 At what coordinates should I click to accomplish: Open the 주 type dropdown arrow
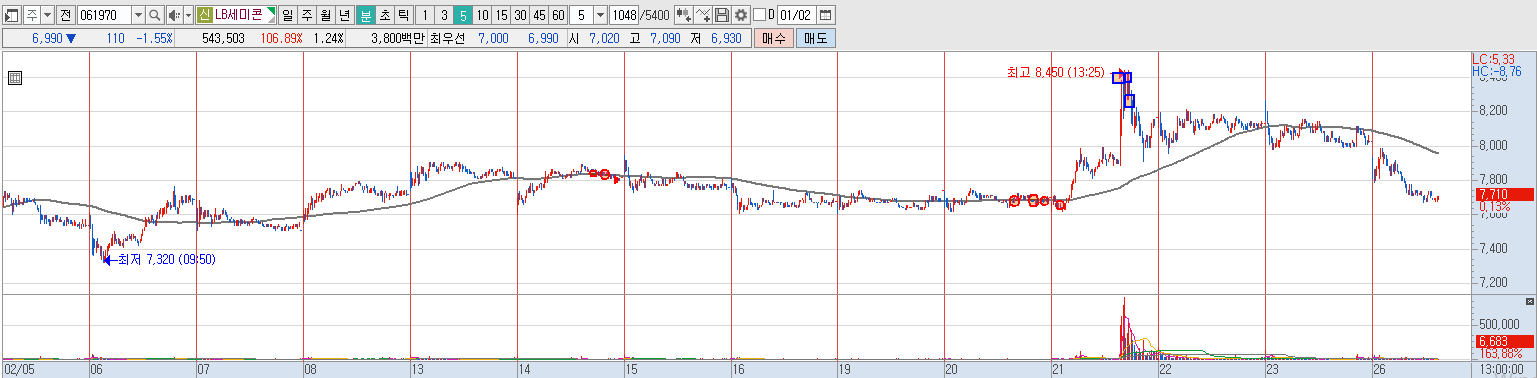[x=48, y=15]
